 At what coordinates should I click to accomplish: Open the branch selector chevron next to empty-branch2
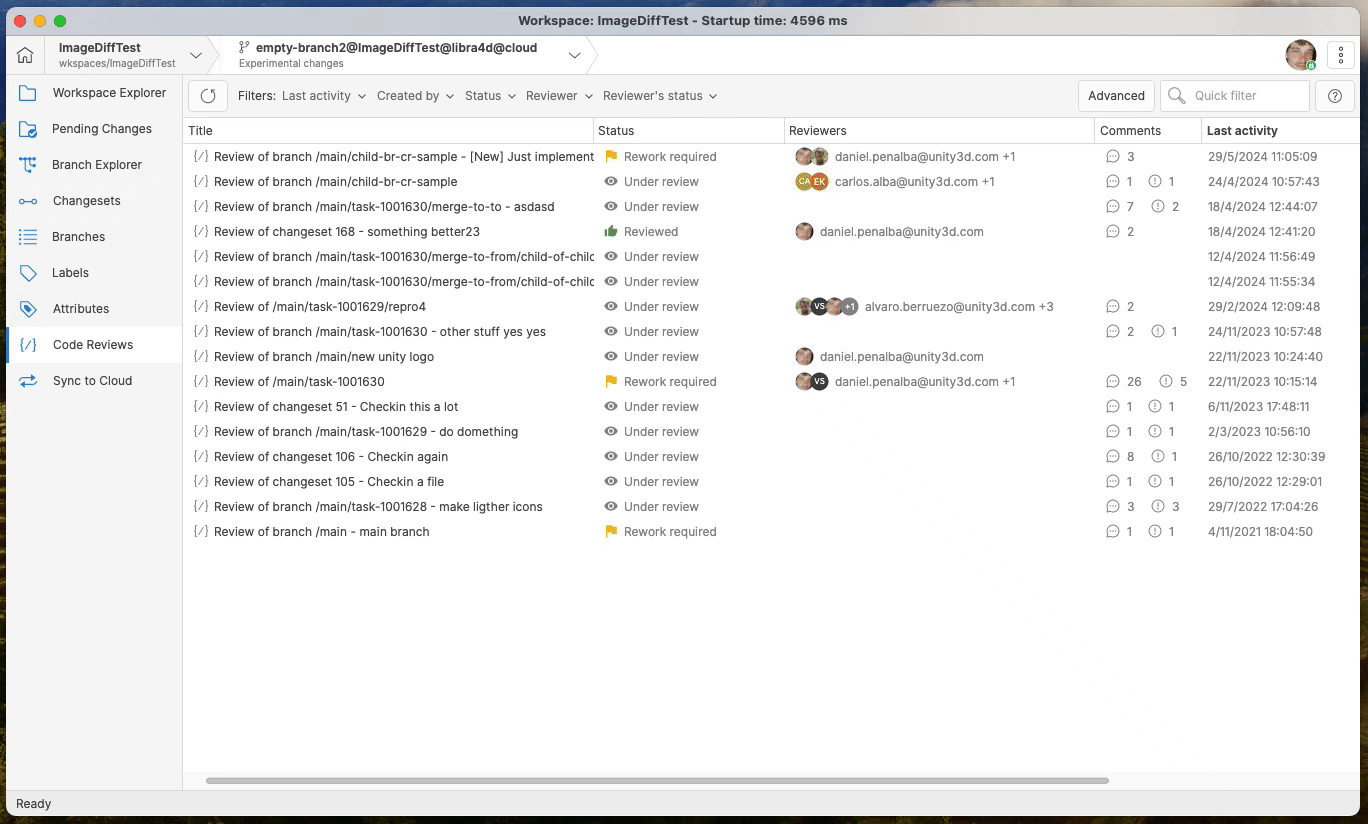pos(575,55)
